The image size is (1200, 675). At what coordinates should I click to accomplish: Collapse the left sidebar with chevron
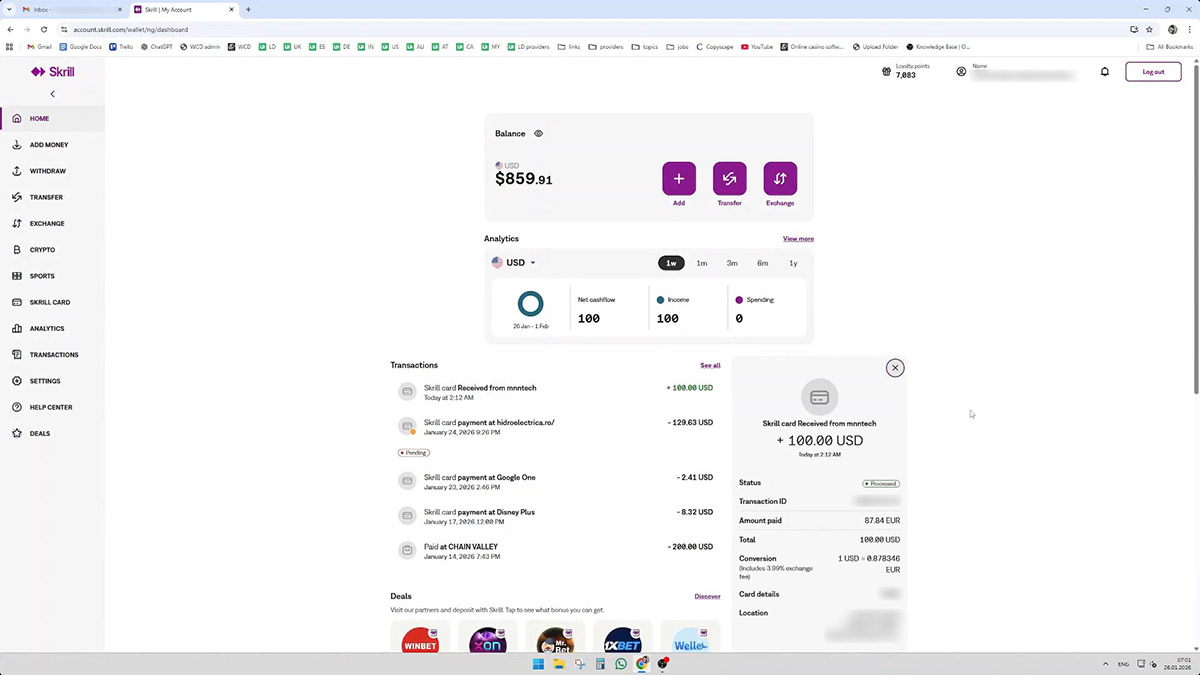click(x=52, y=94)
